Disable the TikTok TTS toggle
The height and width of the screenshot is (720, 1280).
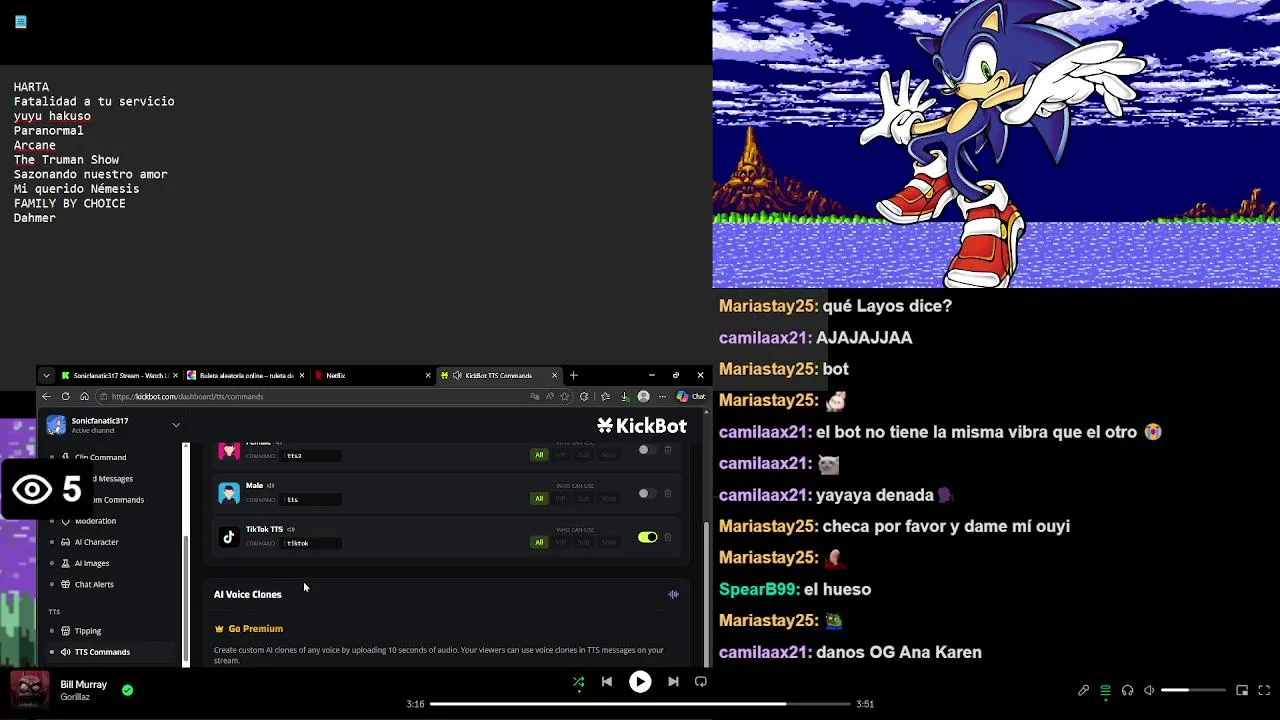pos(647,538)
